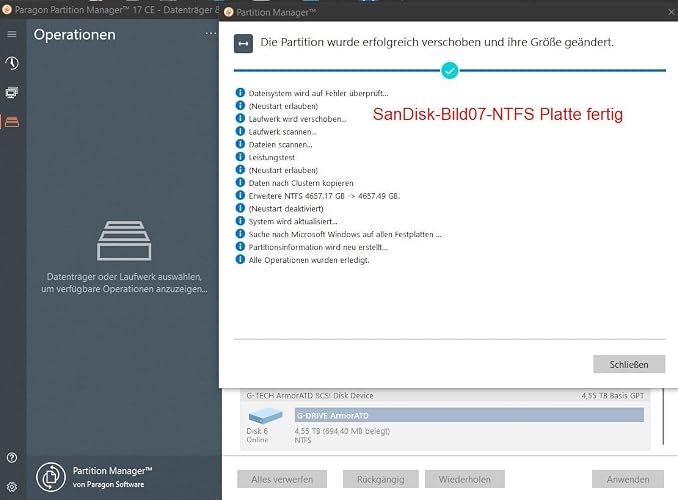Click the Schließen button
Viewport: 678px width, 500px height.
coord(629,364)
